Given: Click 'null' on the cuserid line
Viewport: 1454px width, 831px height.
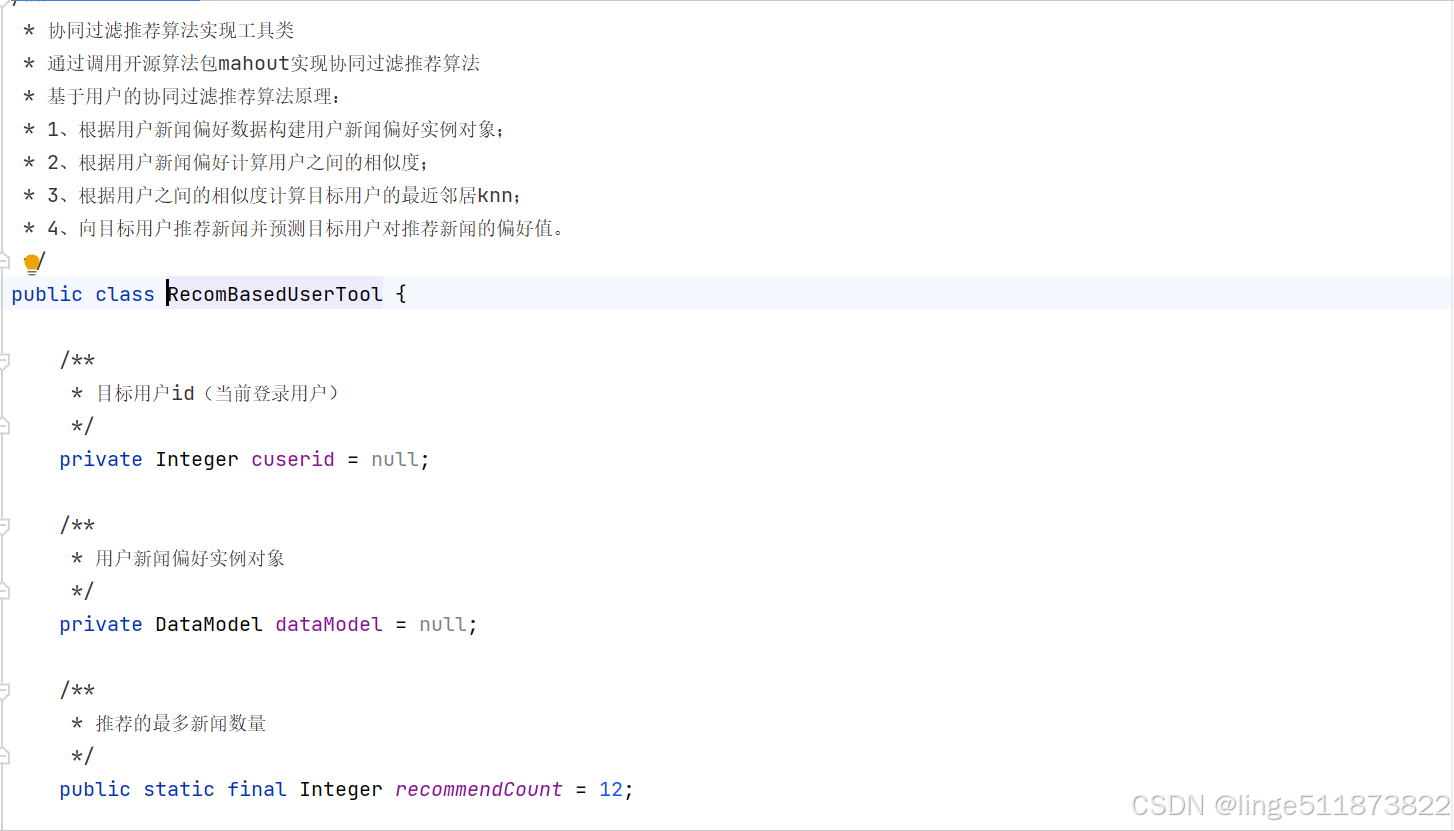Looking at the screenshot, I should 395,459.
